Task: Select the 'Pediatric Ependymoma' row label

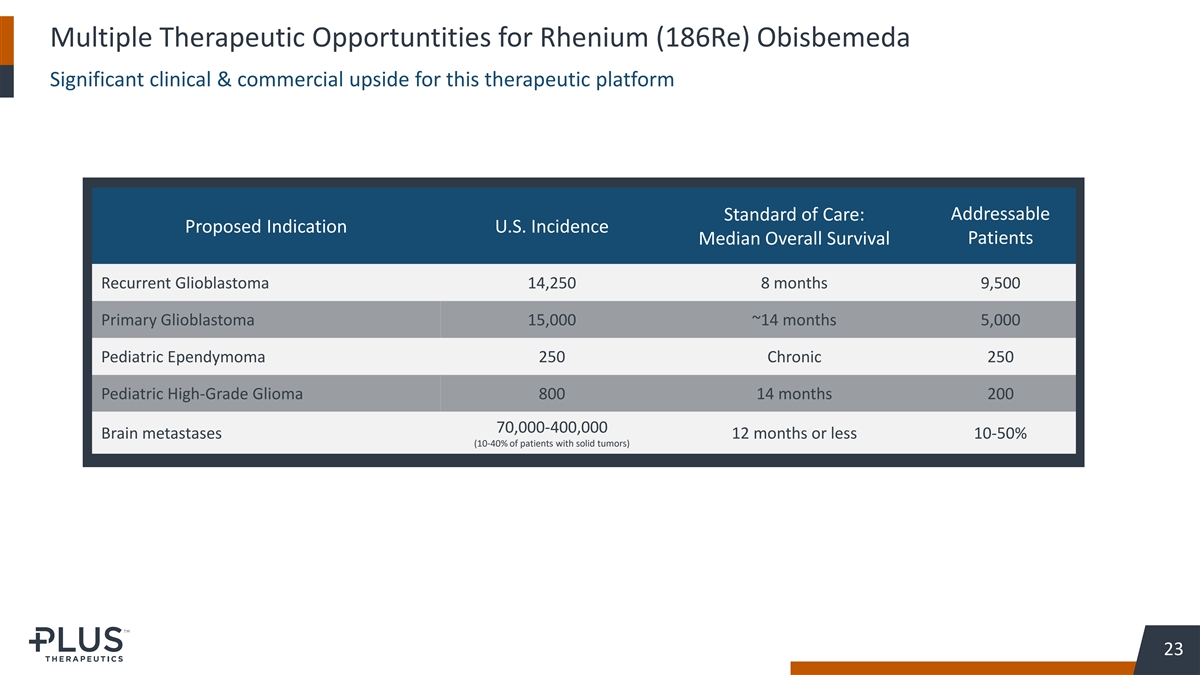Action: pyautogui.click(x=183, y=357)
